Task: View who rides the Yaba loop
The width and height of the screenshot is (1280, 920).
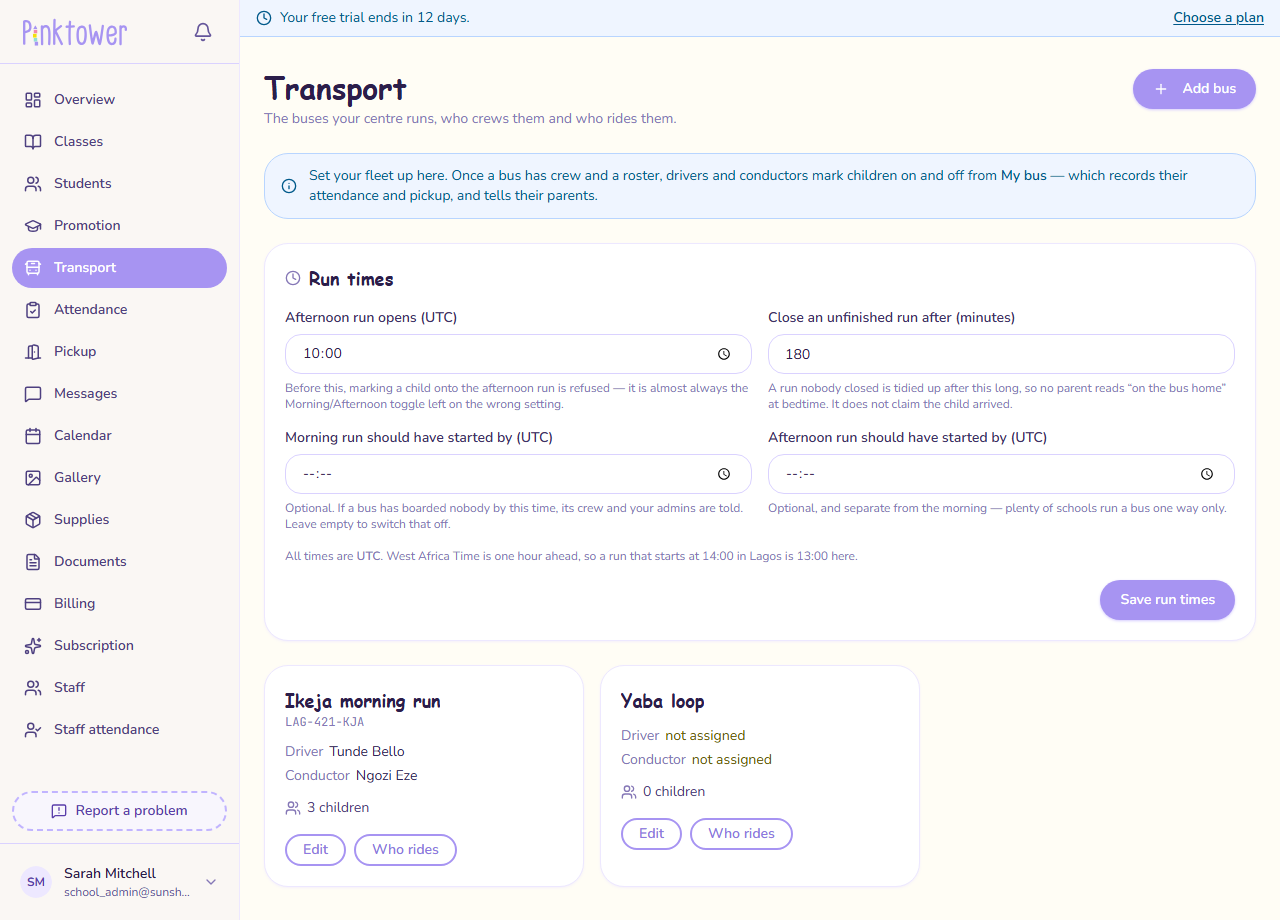Action: tap(741, 834)
